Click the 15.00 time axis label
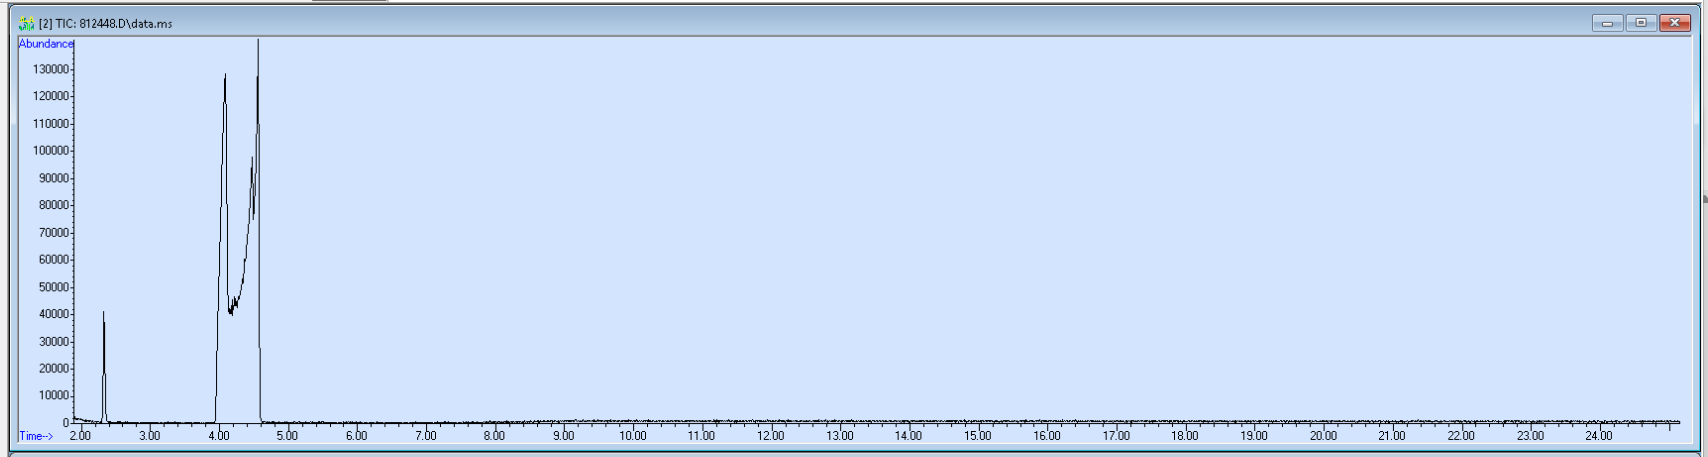Screen dimensions: 1708x457 [978, 436]
